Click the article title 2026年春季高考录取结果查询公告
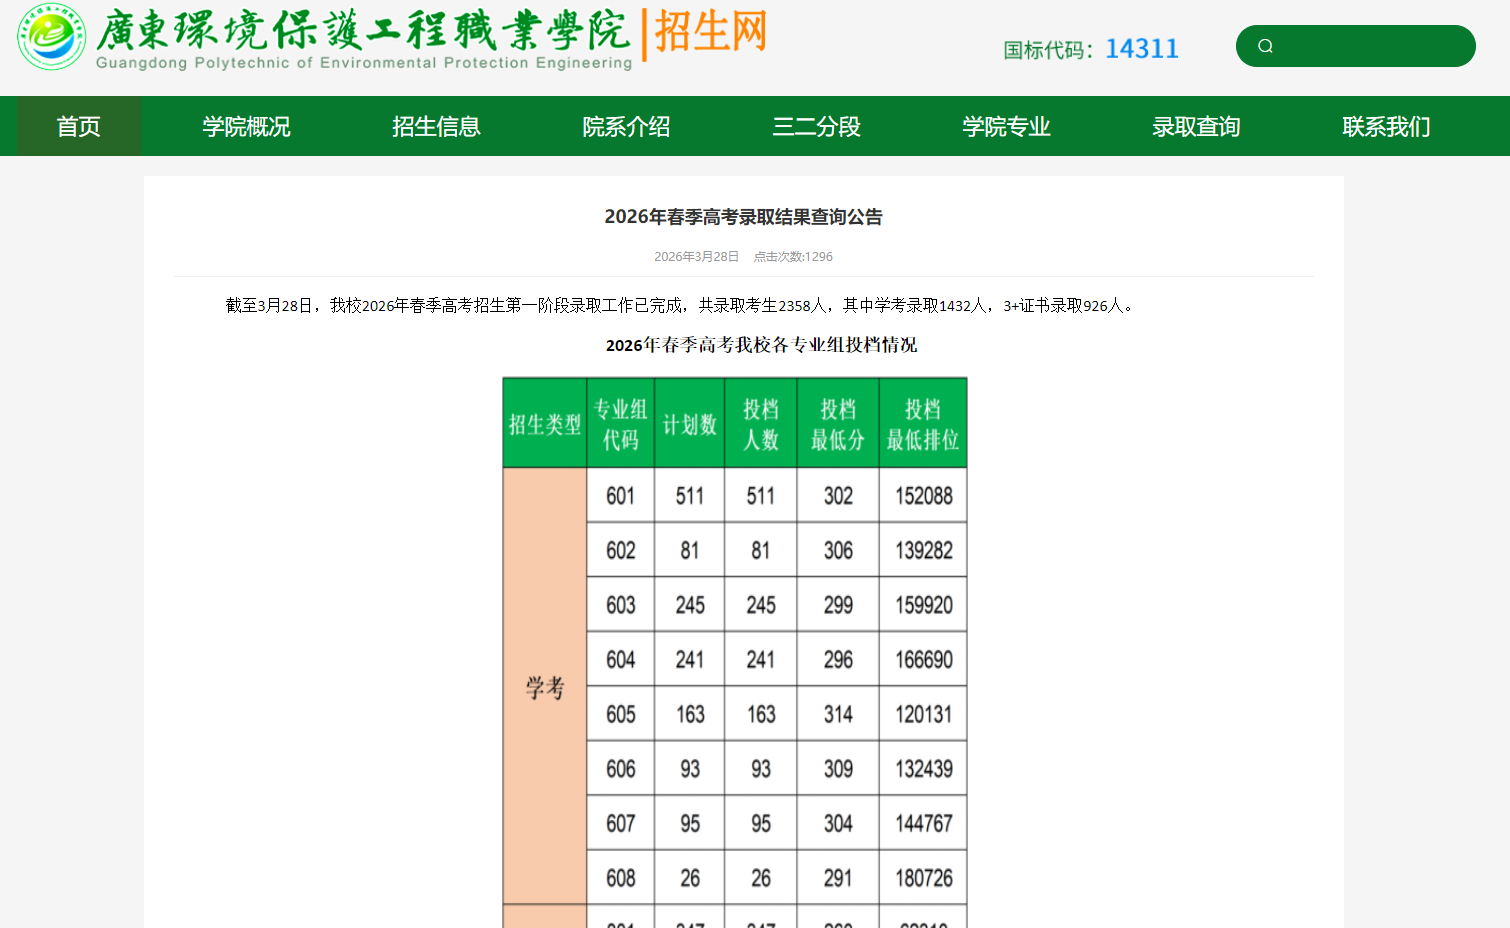Viewport: 1510px width, 928px height. [x=744, y=216]
